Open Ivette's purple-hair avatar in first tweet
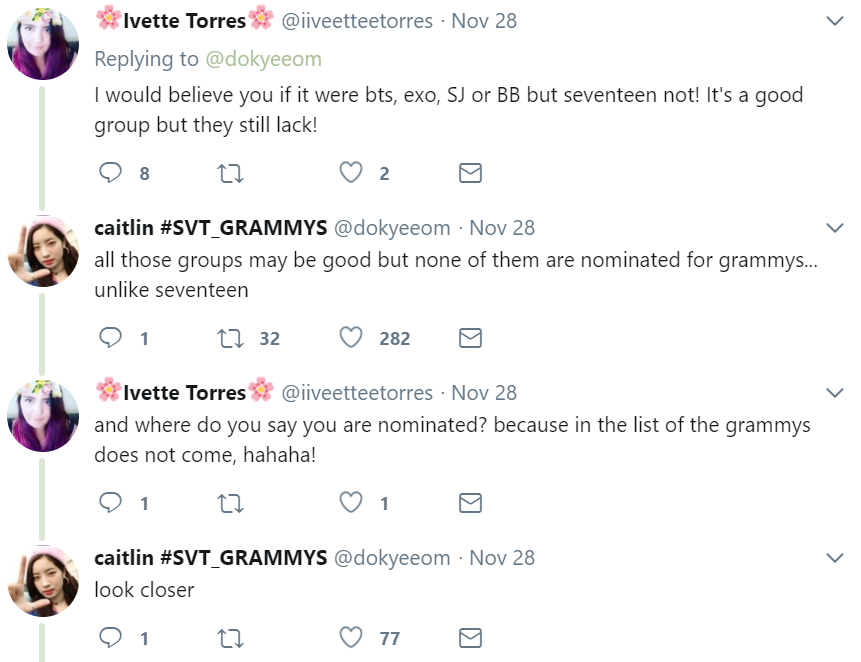The image size is (861, 662). coord(43,43)
